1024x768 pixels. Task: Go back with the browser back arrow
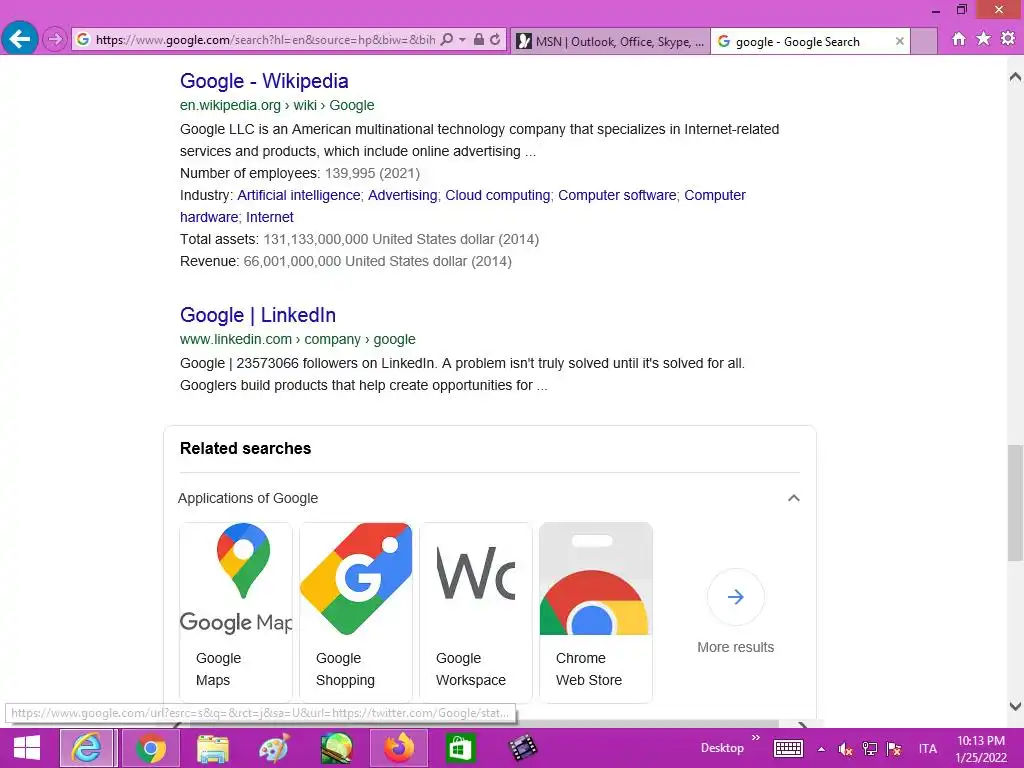click(20, 39)
